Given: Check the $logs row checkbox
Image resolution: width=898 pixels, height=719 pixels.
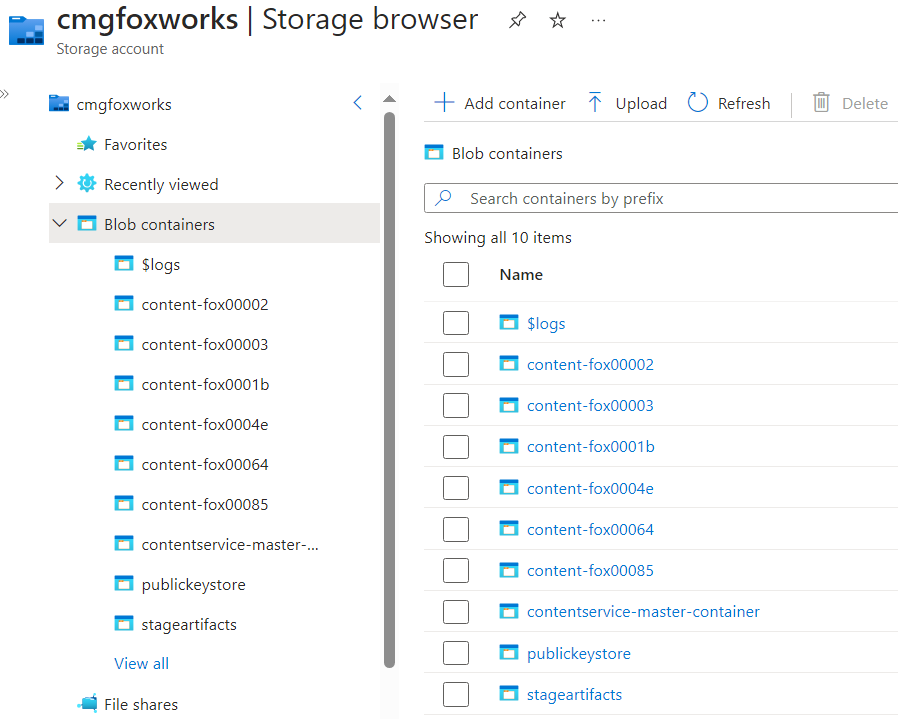Looking at the screenshot, I should [456, 323].
